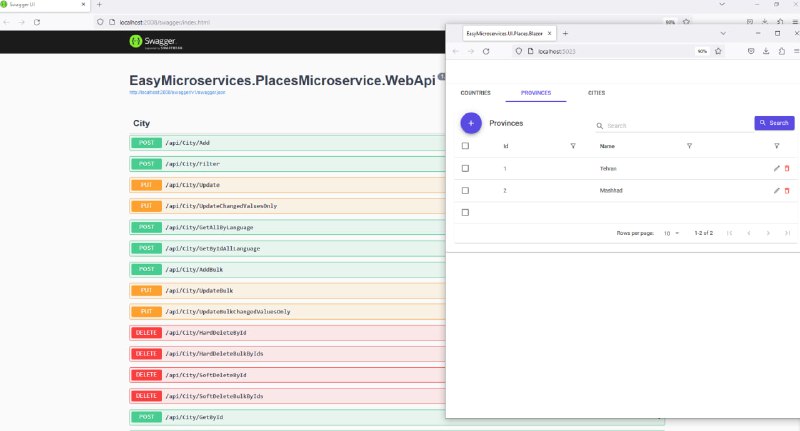Click the round plus button to add a province
The height and width of the screenshot is (431, 800).
471,123
